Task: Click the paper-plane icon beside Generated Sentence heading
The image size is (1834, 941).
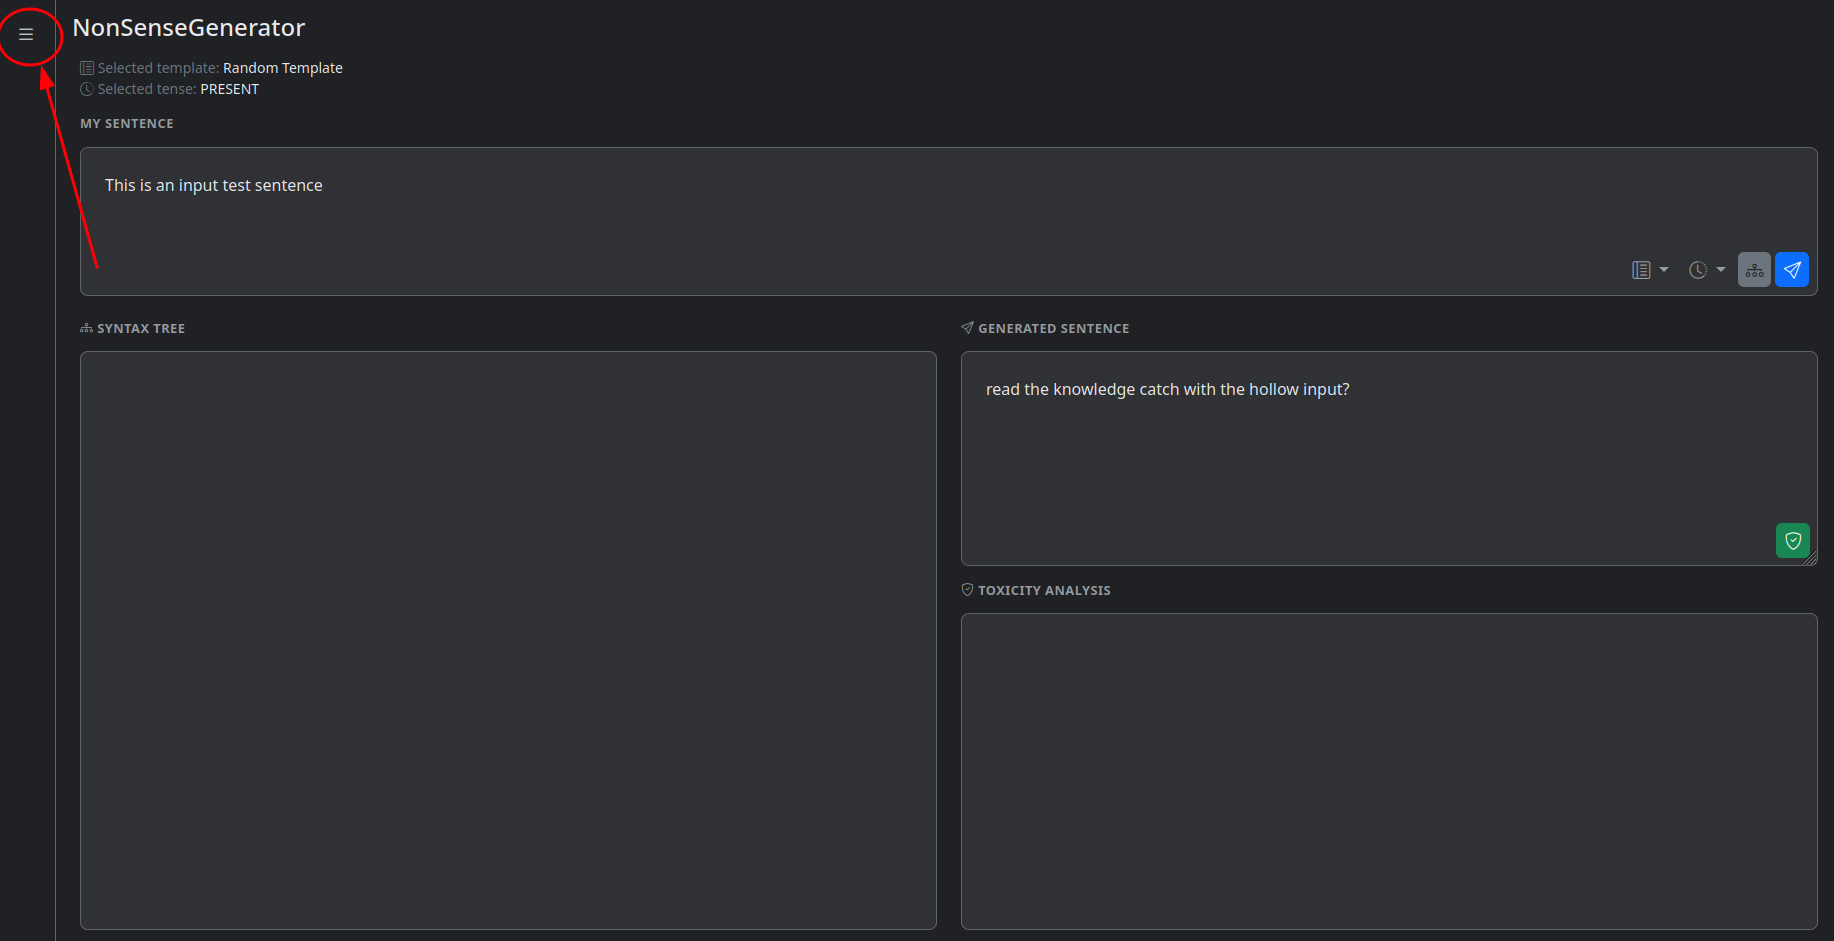Action: pyautogui.click(x=967, y=328)
